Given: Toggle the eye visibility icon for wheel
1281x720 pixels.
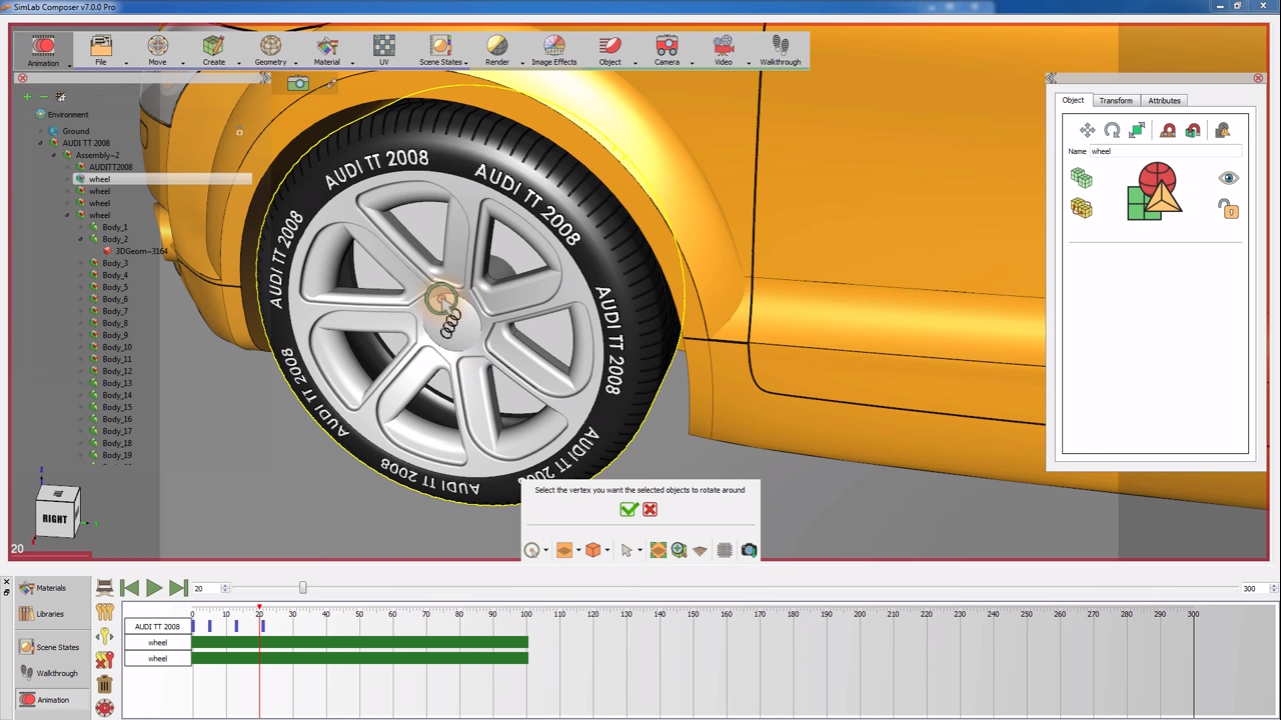Looking at the screenshot, I should click(1228, 178).
